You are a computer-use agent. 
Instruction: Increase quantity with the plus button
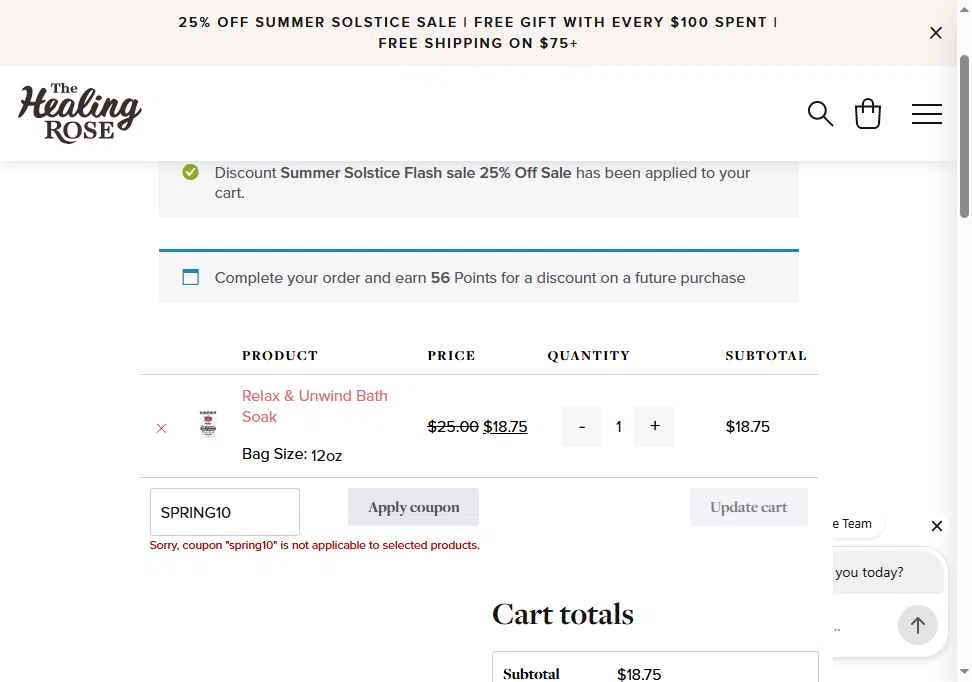(x=654, y=426)
